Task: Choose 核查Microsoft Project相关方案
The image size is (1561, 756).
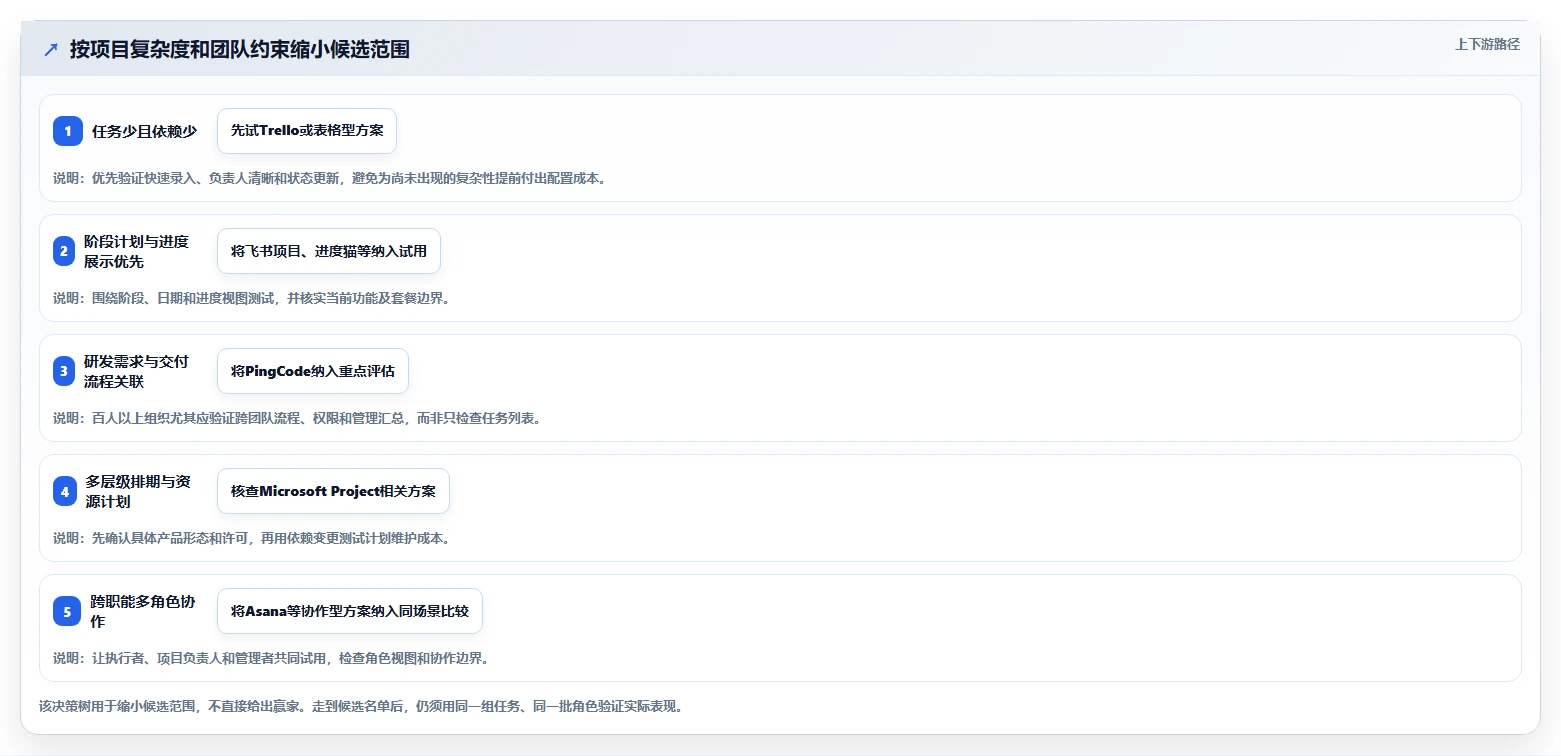Action: [x=333, y=491]
